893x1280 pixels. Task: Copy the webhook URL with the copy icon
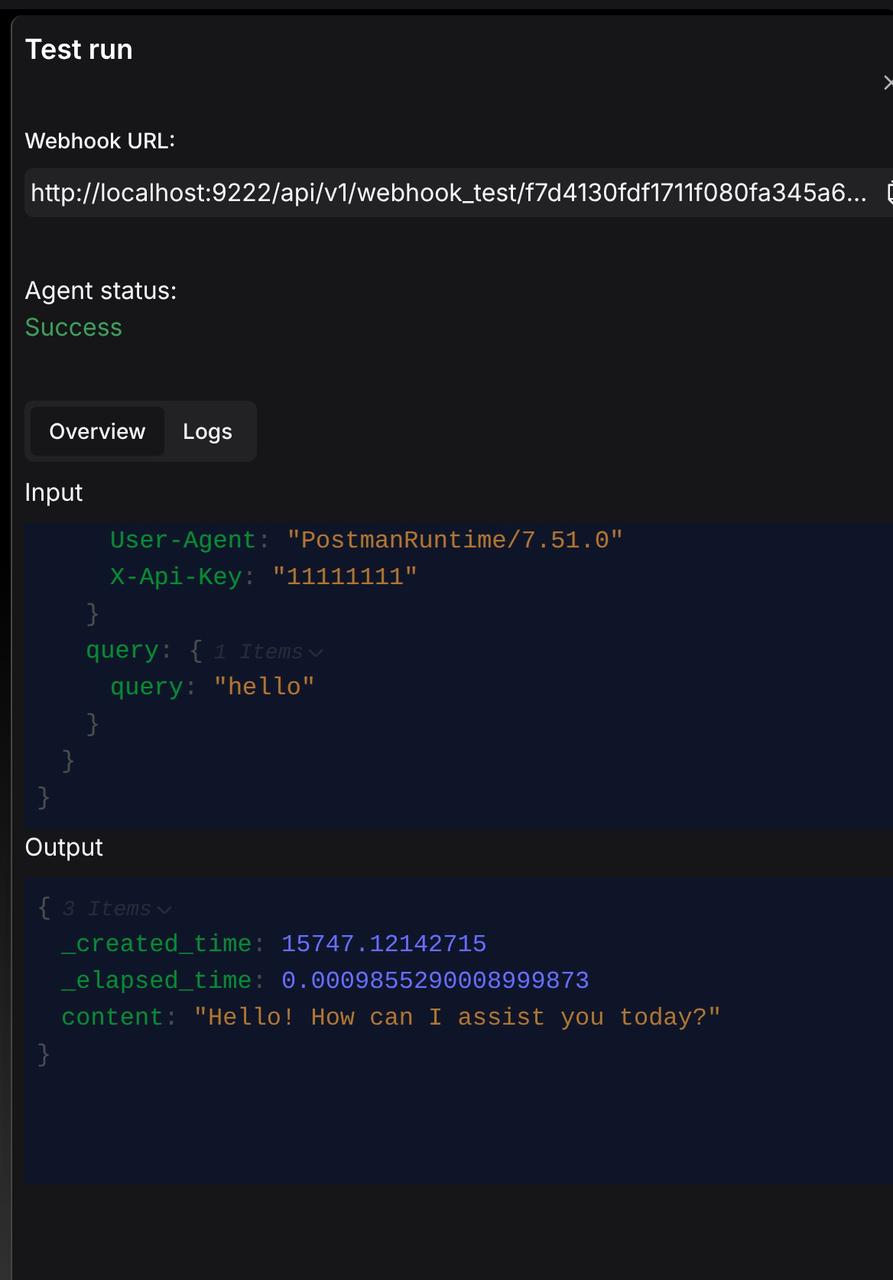coord(888,192)
